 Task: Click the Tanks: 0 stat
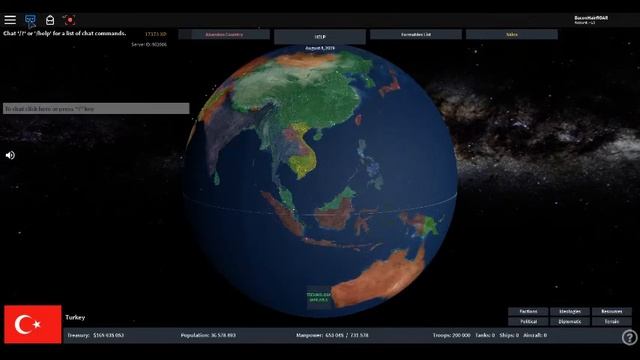point(485,335)
